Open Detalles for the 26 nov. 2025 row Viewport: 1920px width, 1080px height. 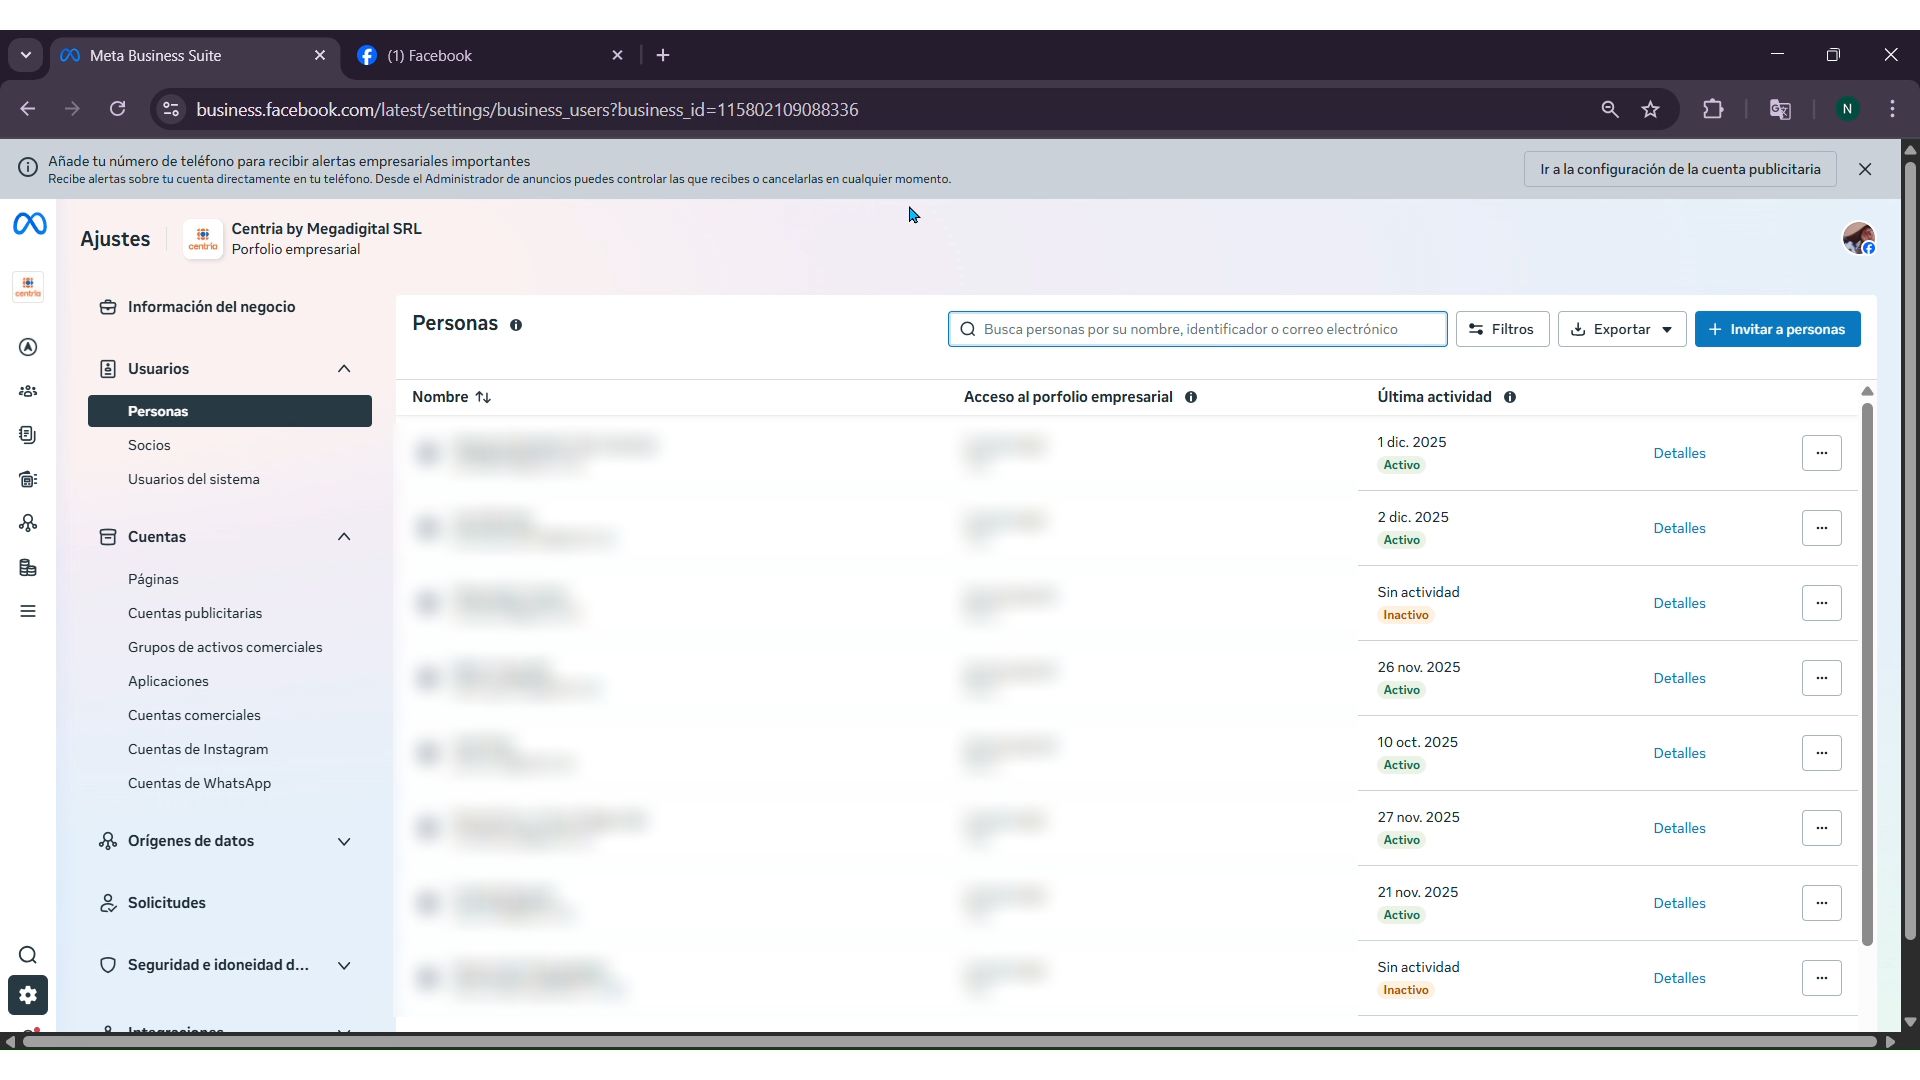(x=1679, y=678)
